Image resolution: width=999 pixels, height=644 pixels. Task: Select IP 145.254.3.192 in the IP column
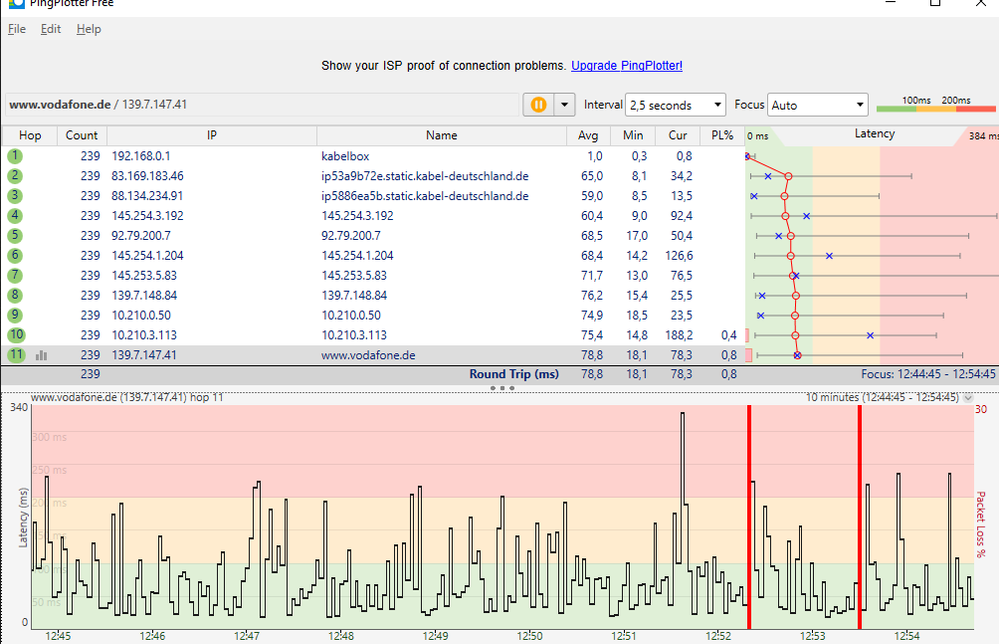pos(147,216)
